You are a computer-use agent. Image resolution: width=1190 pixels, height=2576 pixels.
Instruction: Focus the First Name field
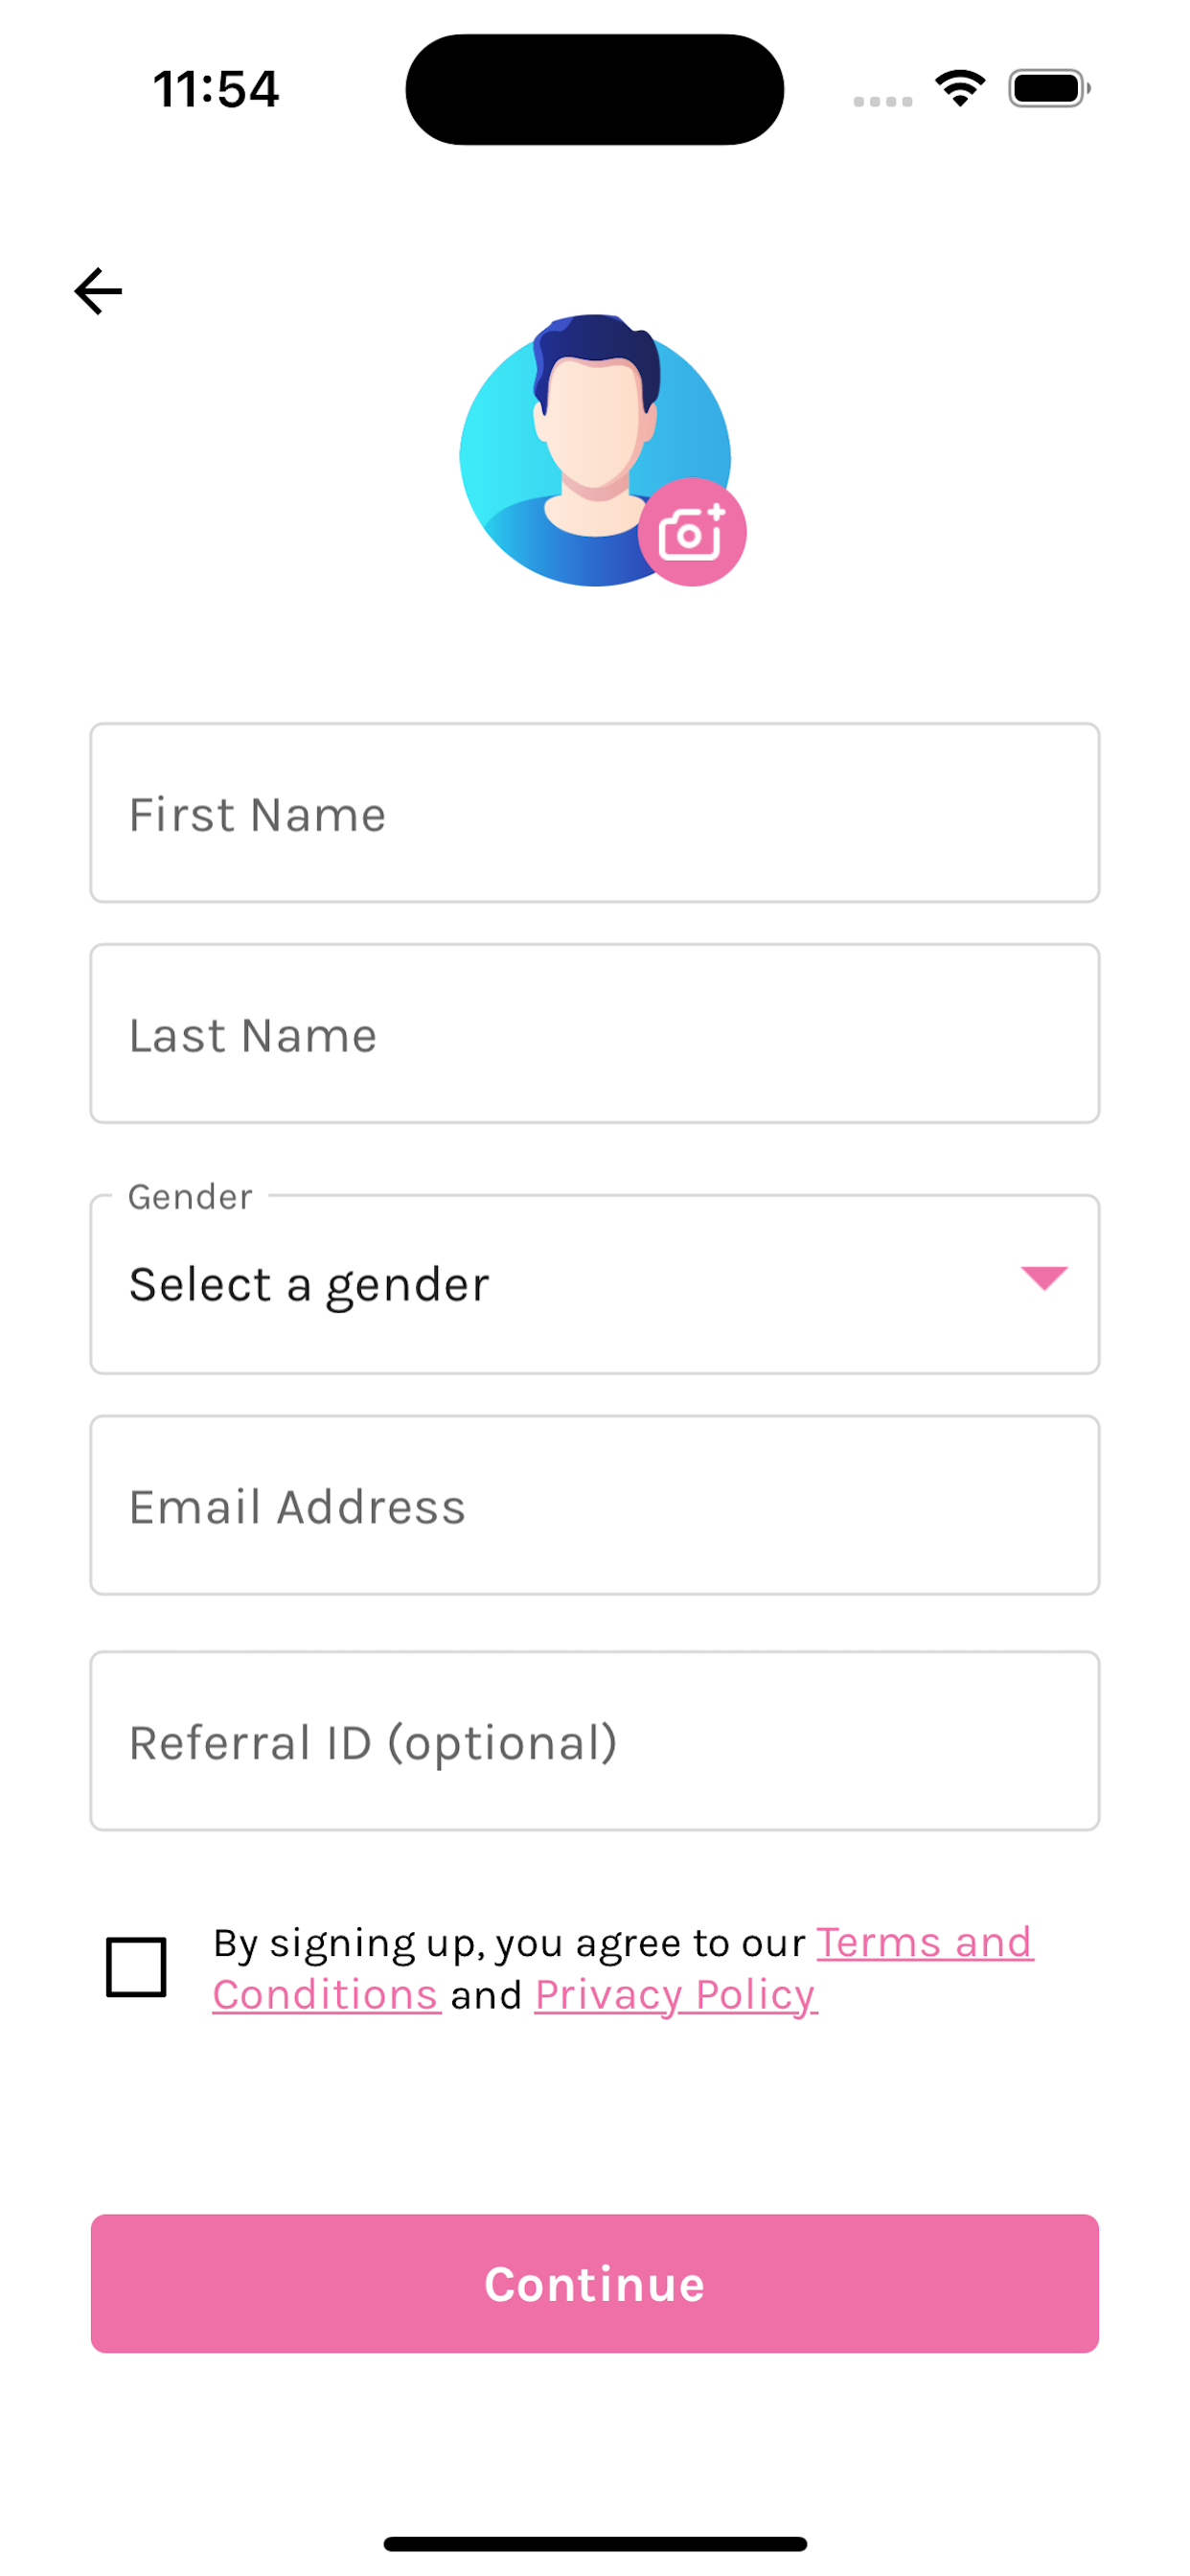[594, 813]
